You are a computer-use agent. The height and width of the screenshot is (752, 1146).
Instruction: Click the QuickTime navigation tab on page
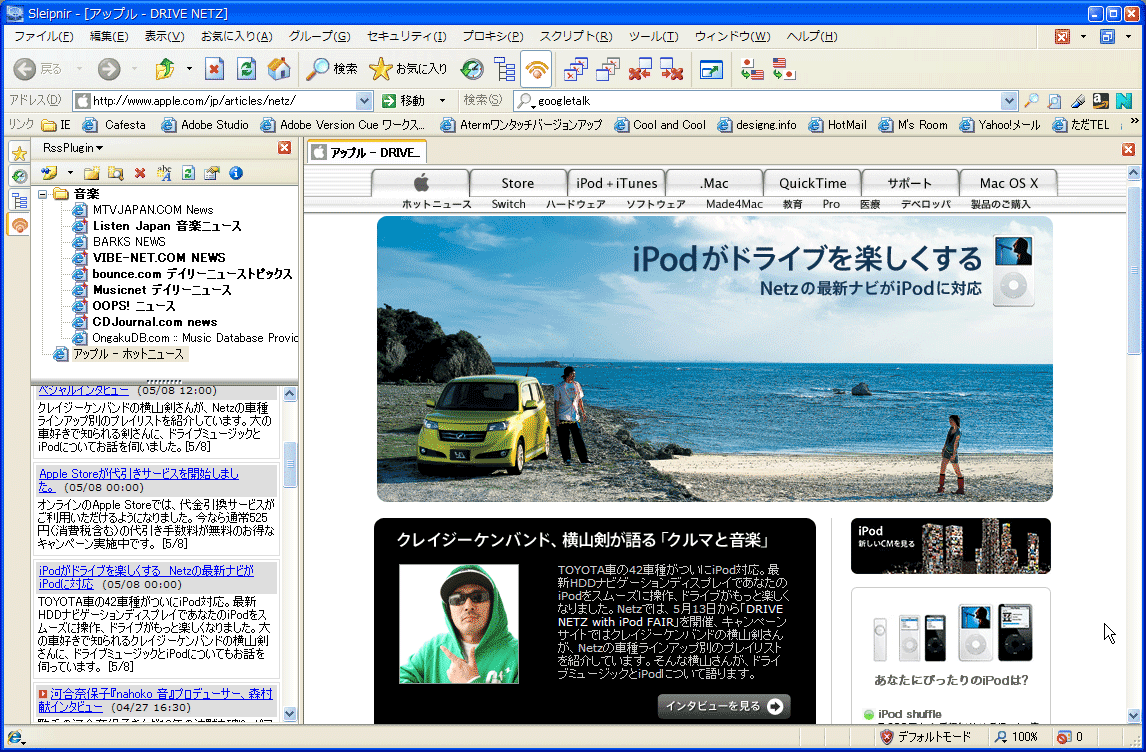click(813, 183)
